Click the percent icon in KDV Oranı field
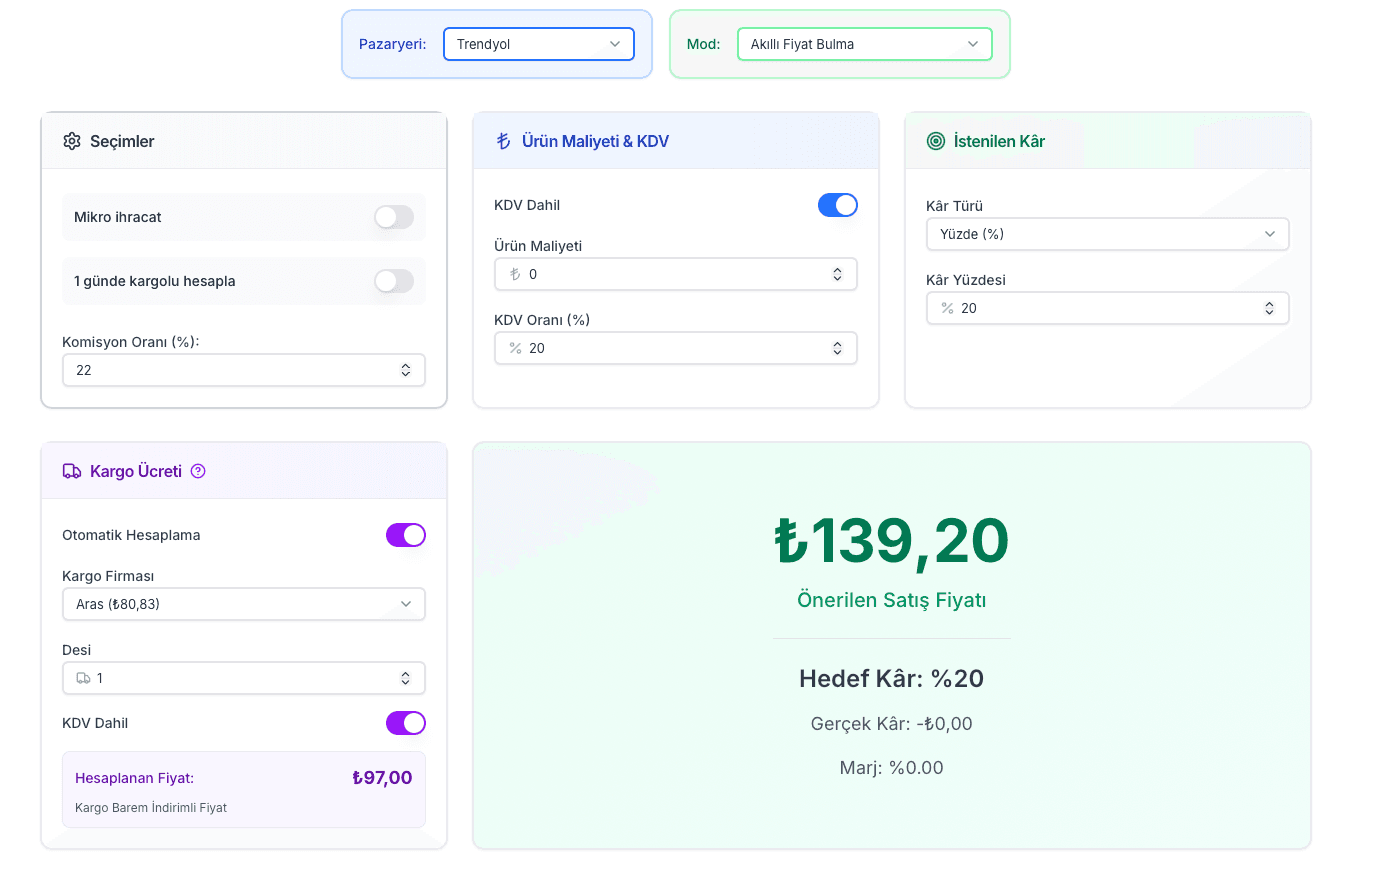The image size is (1378, 893). pyautogui.click(x=515, y=348)
